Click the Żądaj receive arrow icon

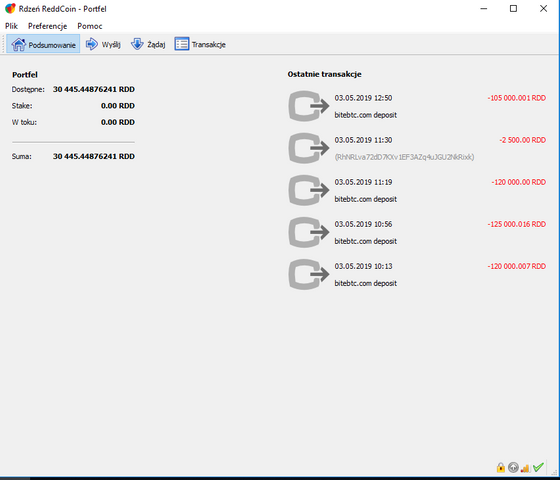pos(137,44)
